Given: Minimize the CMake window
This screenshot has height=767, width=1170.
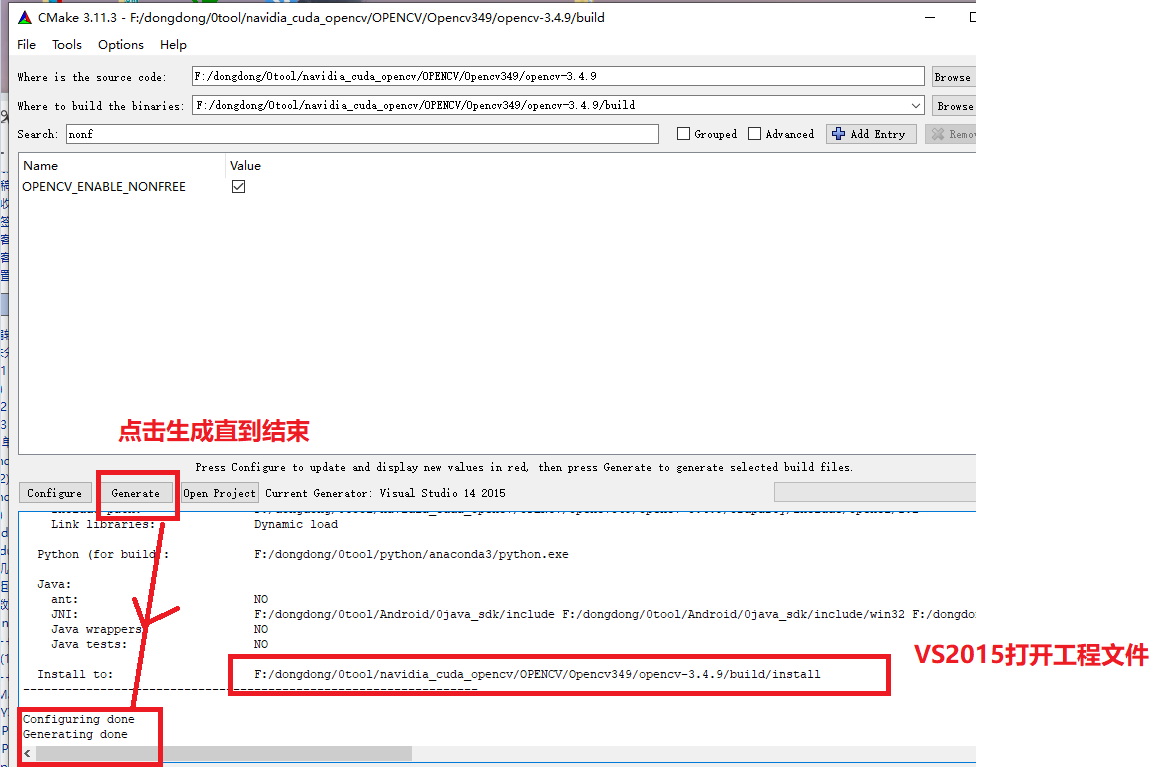Looking at the screenshot, I should click(930, 17).
